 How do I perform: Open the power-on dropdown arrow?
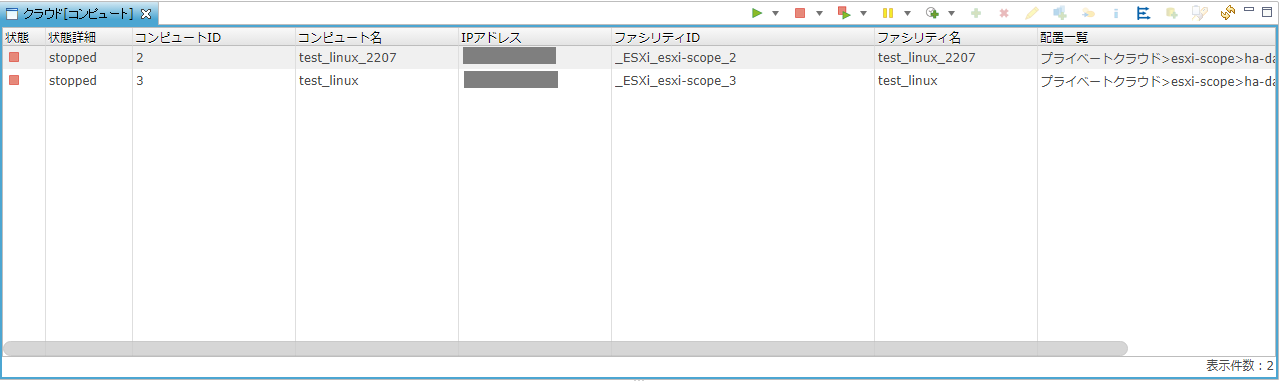[775, 13]
